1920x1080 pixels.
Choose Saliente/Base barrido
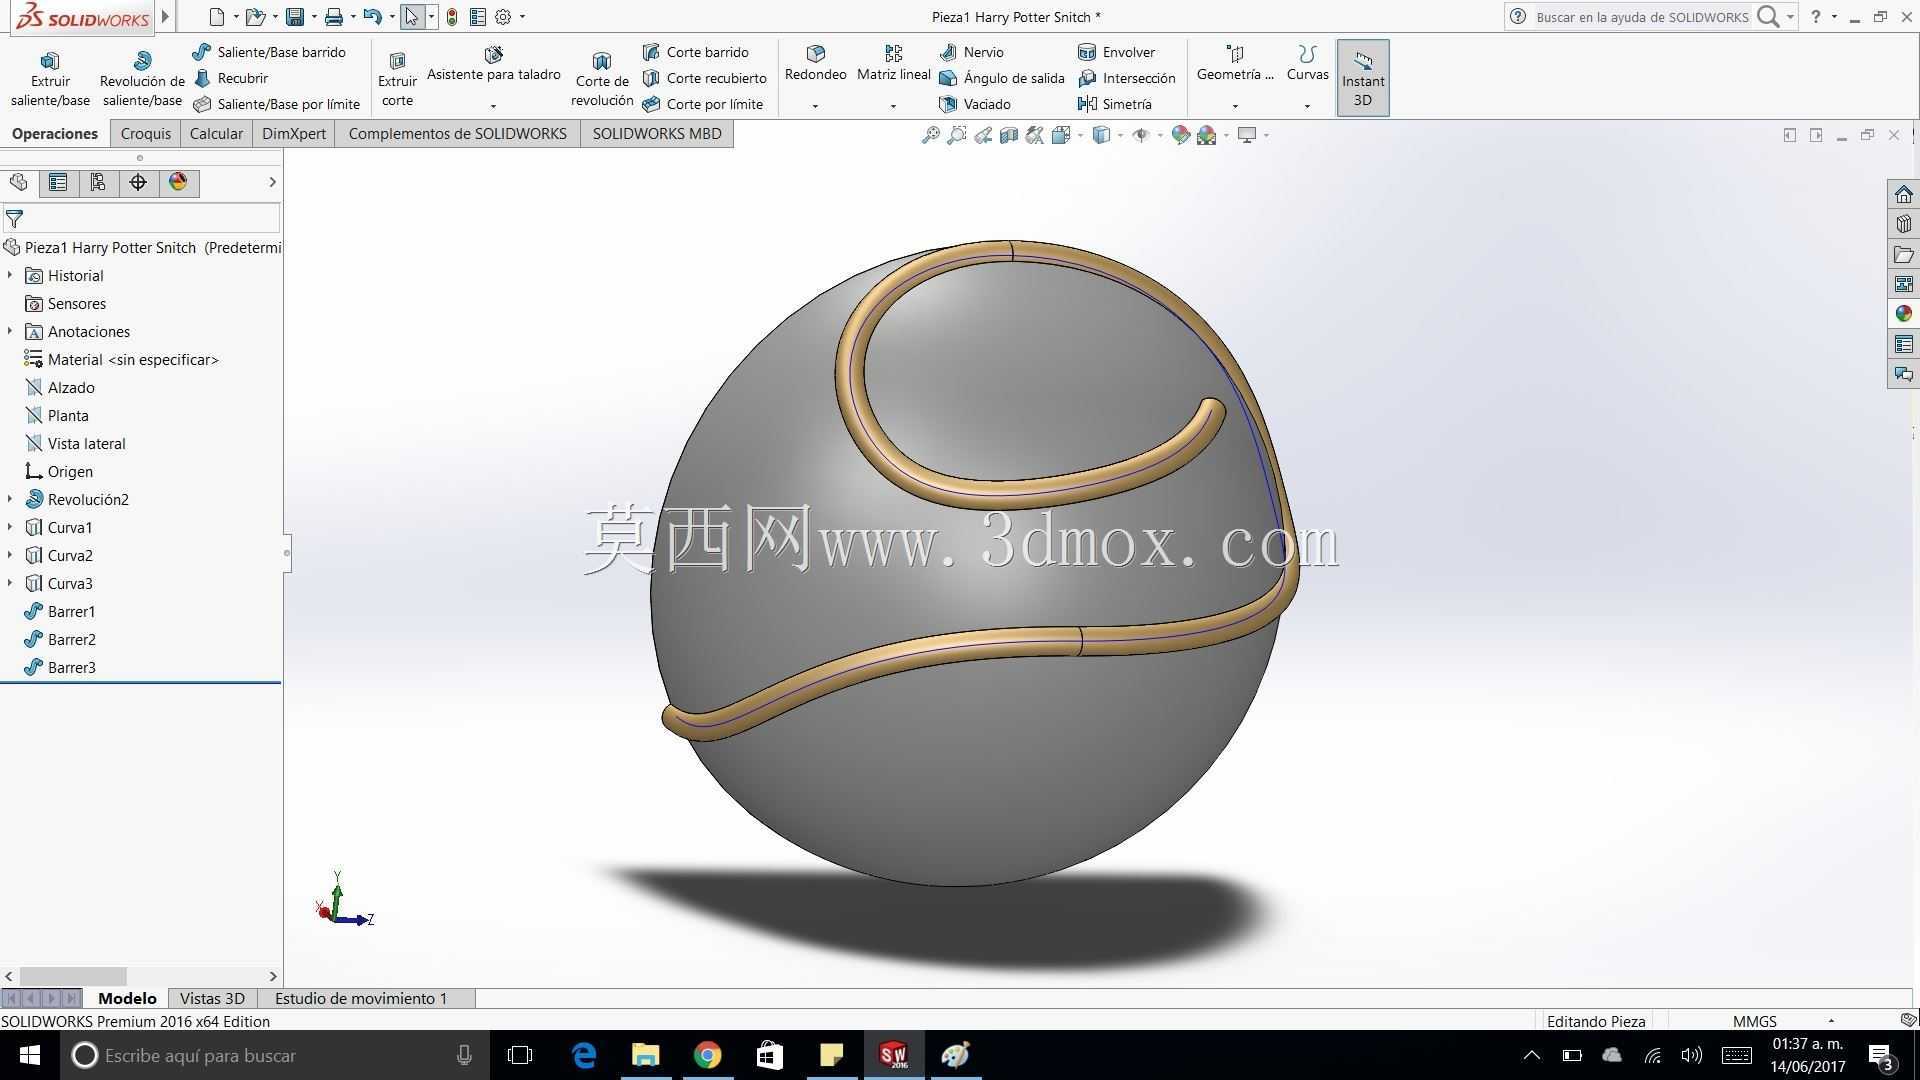pos(269,52)
